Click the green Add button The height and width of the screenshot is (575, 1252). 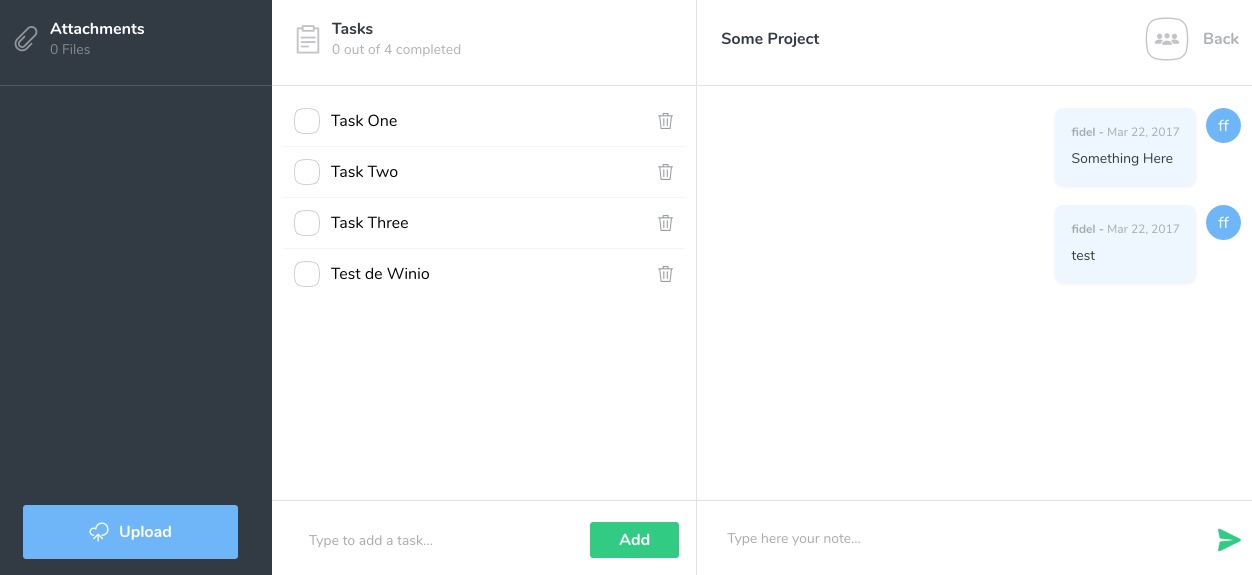pyautogui.click(x=634, y=540)
